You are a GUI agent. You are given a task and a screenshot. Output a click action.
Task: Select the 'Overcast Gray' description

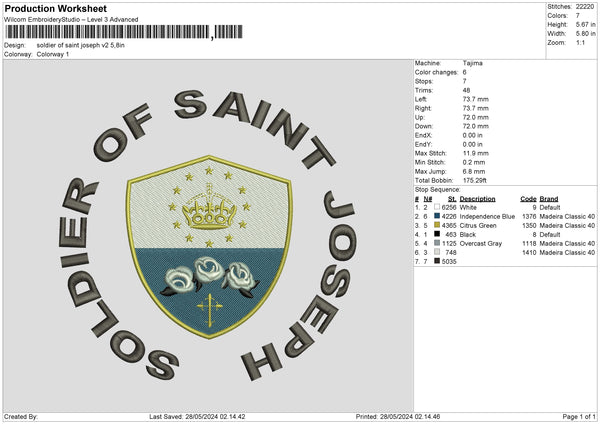point(481,244)
